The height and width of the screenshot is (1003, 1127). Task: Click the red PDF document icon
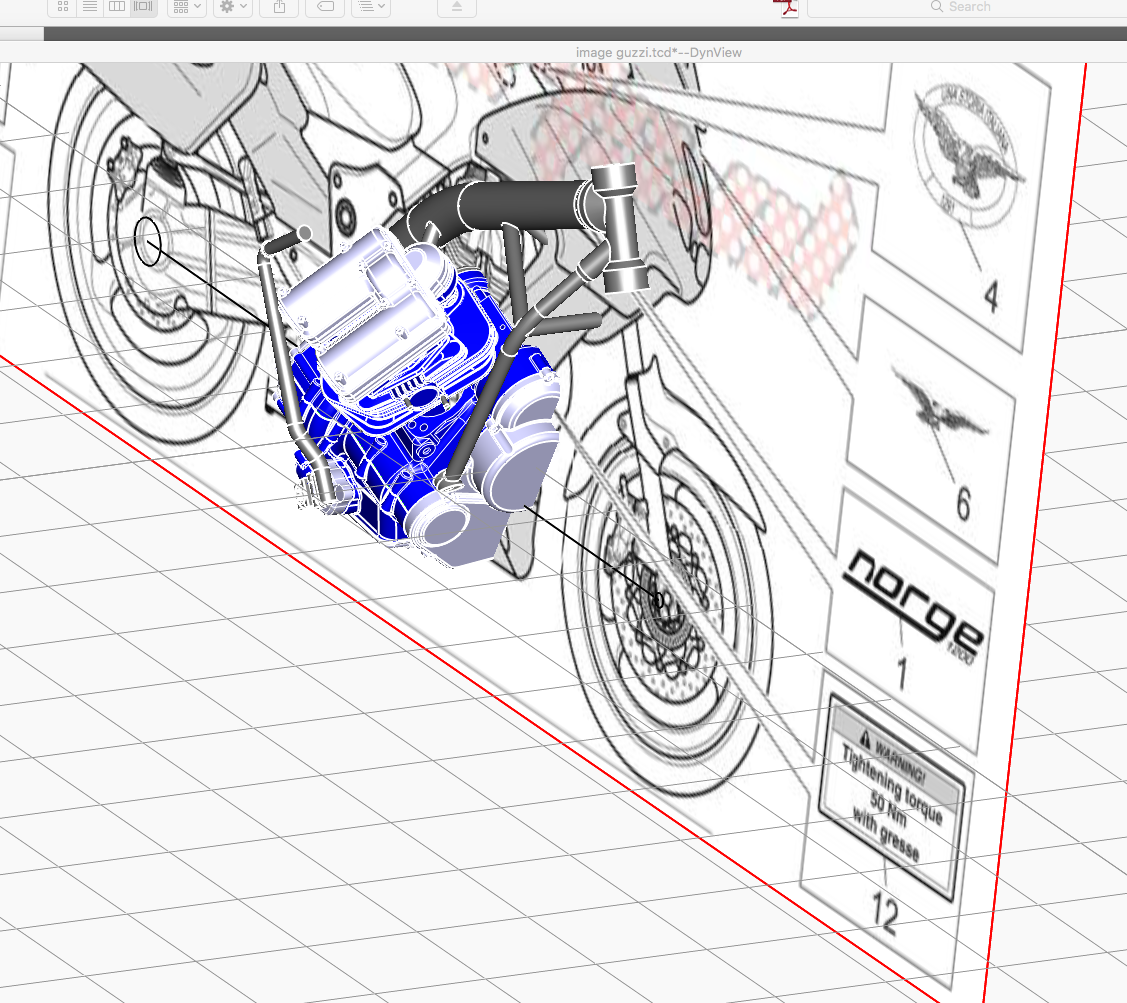[788, 8]
